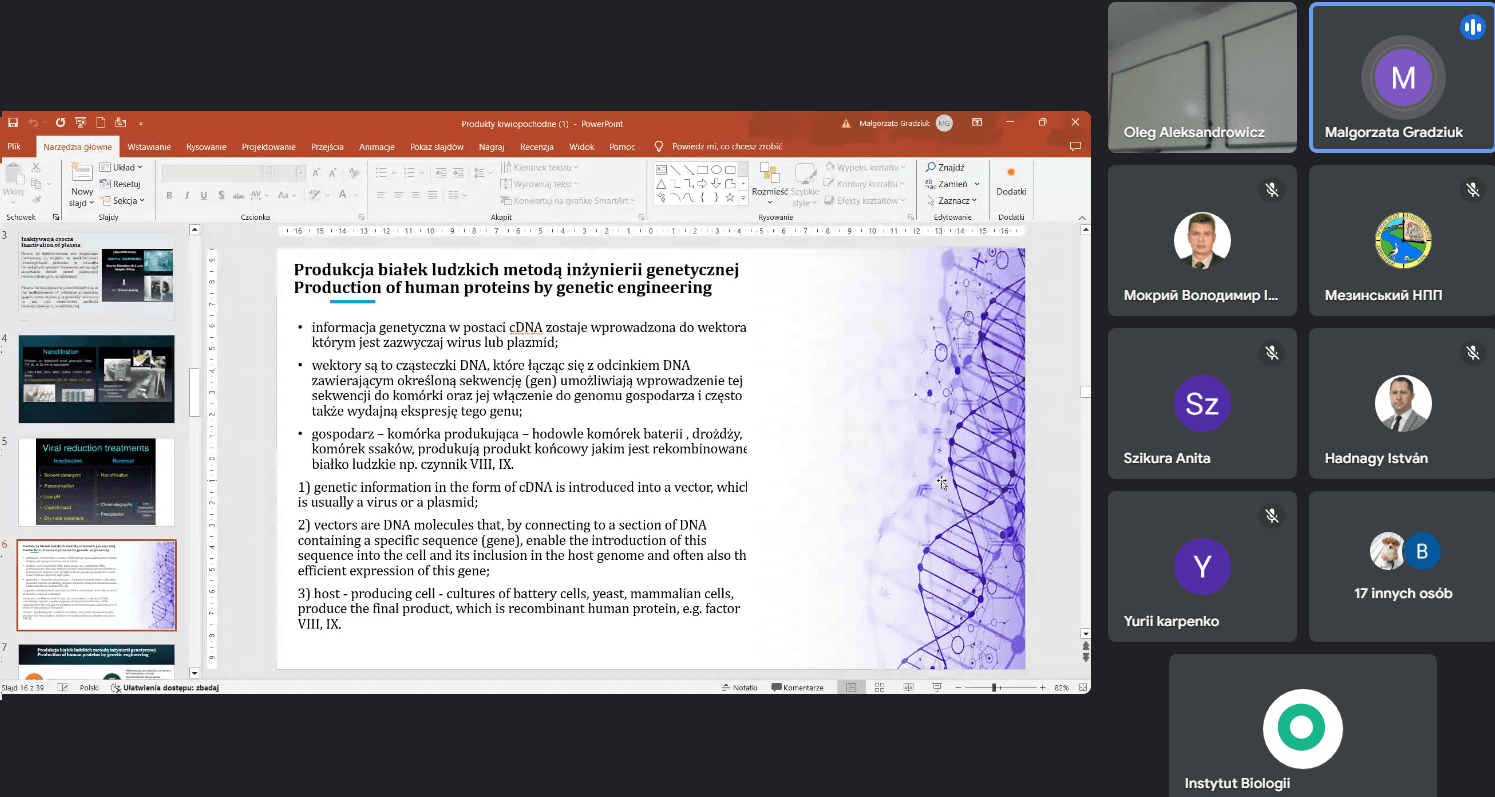Click zoom out minus button
Screen dimensions: 1495x797
(958, 687)
